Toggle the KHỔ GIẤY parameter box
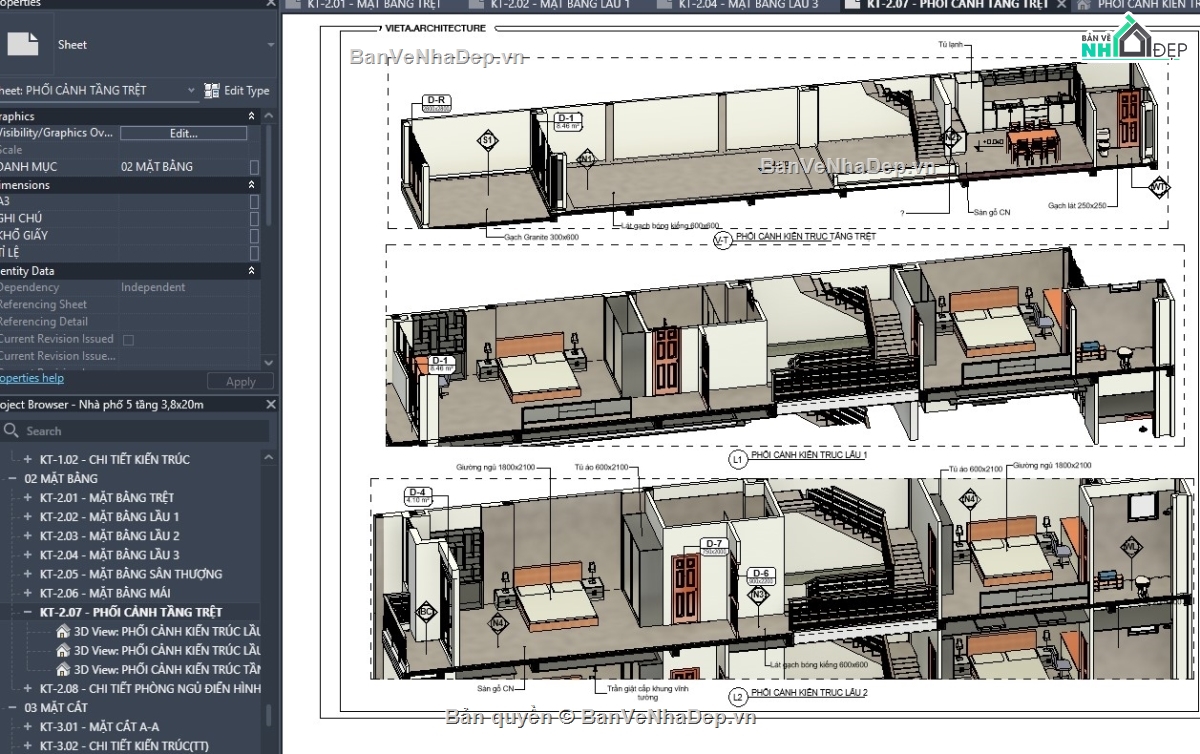This screenshot has height=754, width=1200. [x=254, y=235]
